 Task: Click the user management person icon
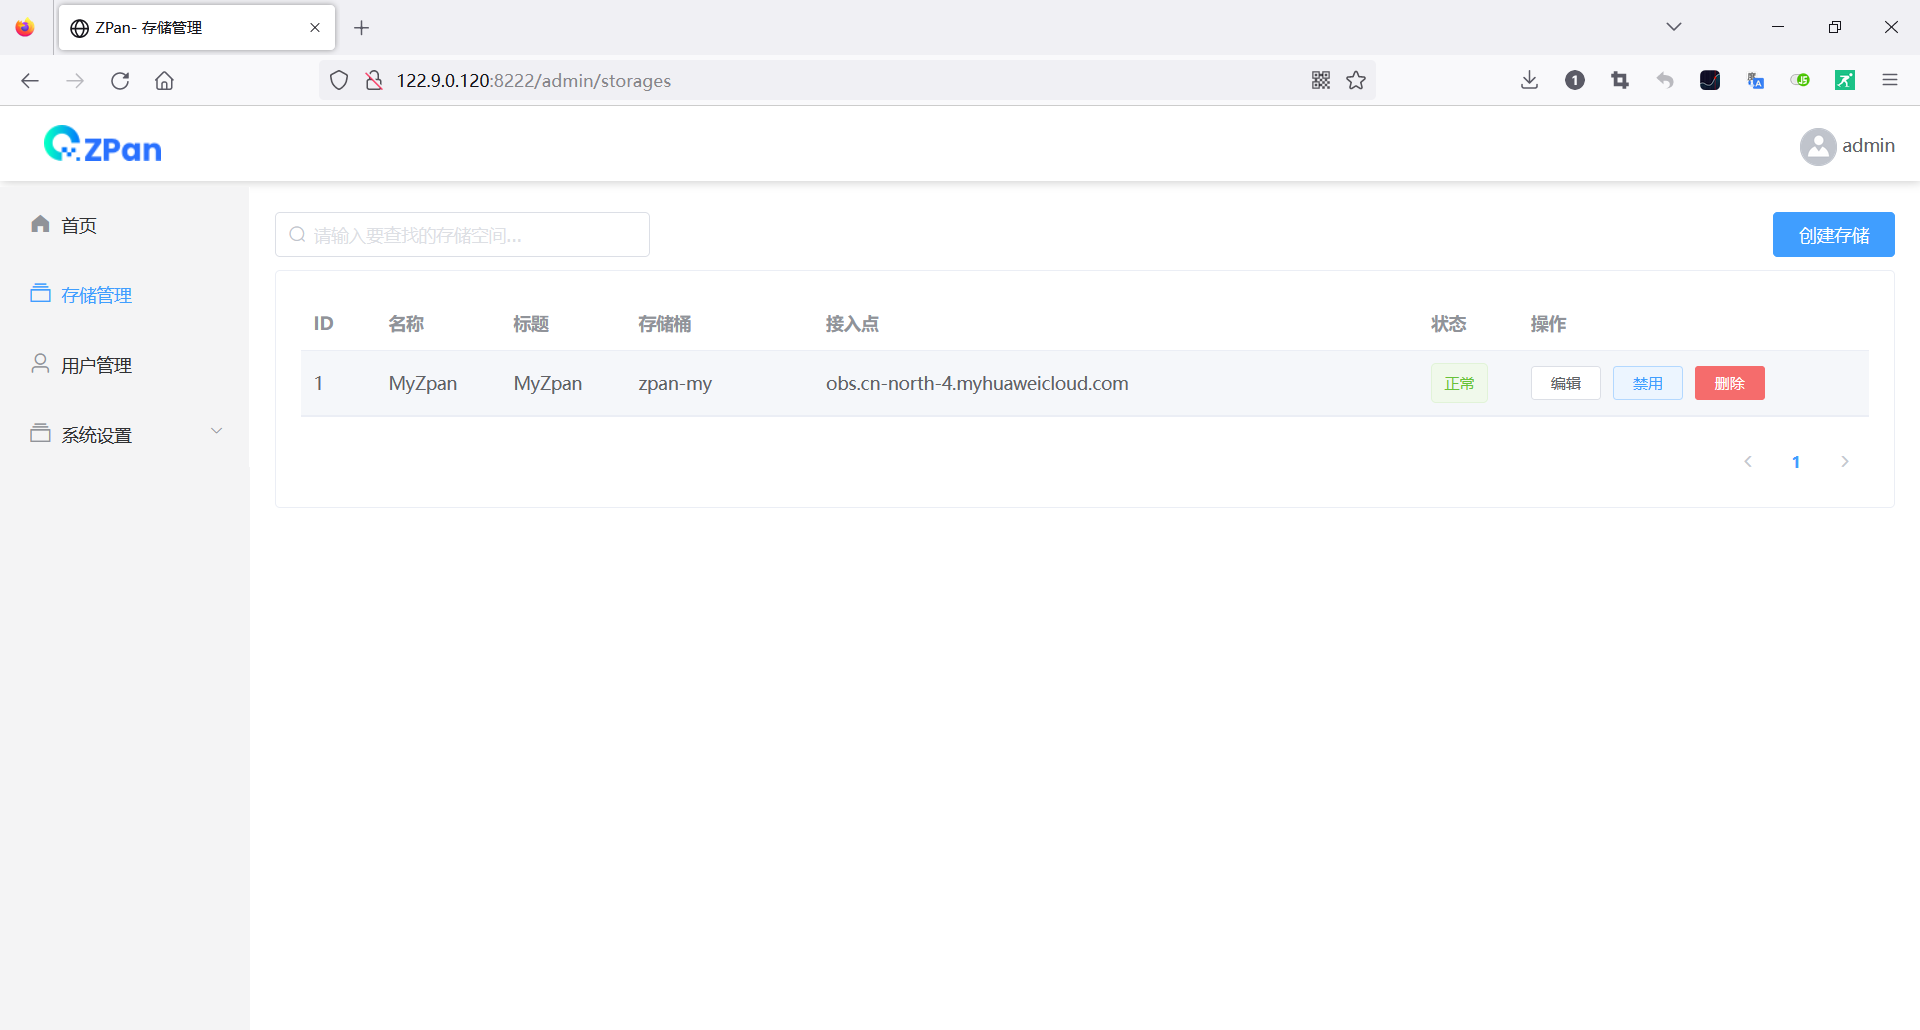pos(40,364)
